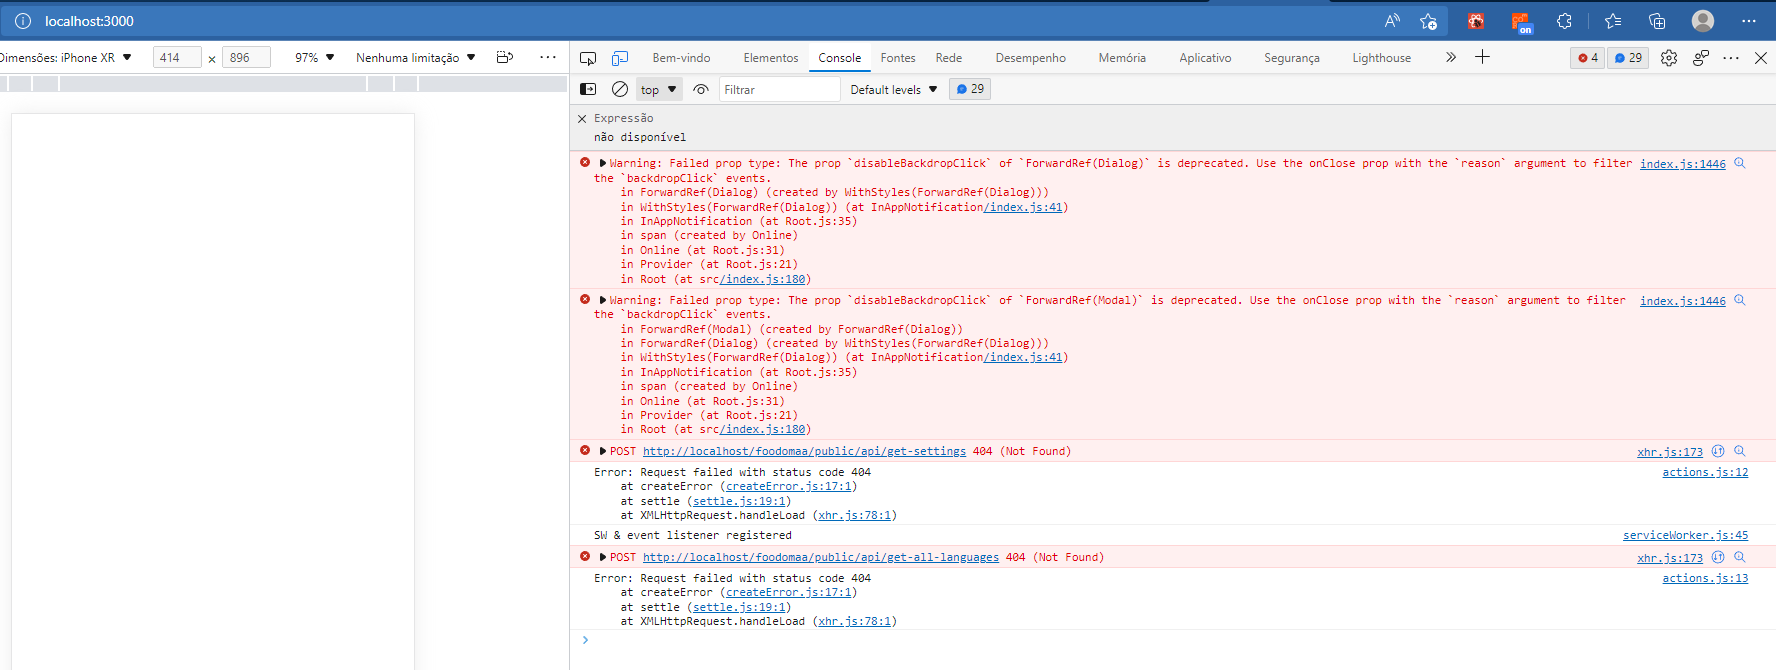The width and height of the screenshot is (1776, 670).
Task: Remove the live Expressão expression
Action: coord(582,119)
